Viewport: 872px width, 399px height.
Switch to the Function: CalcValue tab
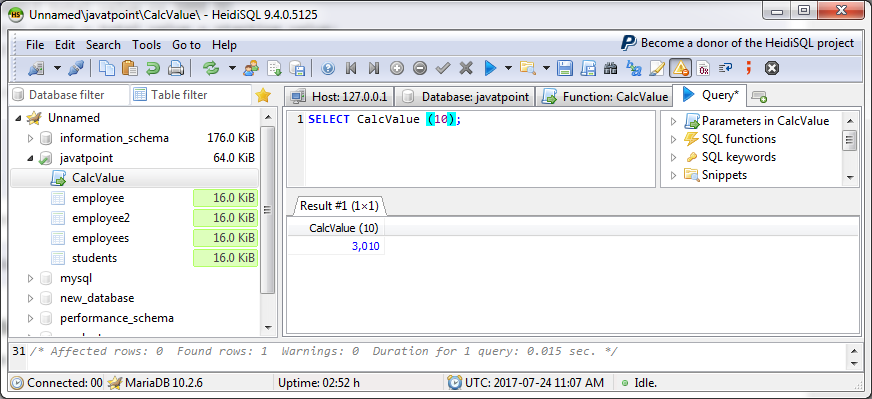tap(605, 96)
